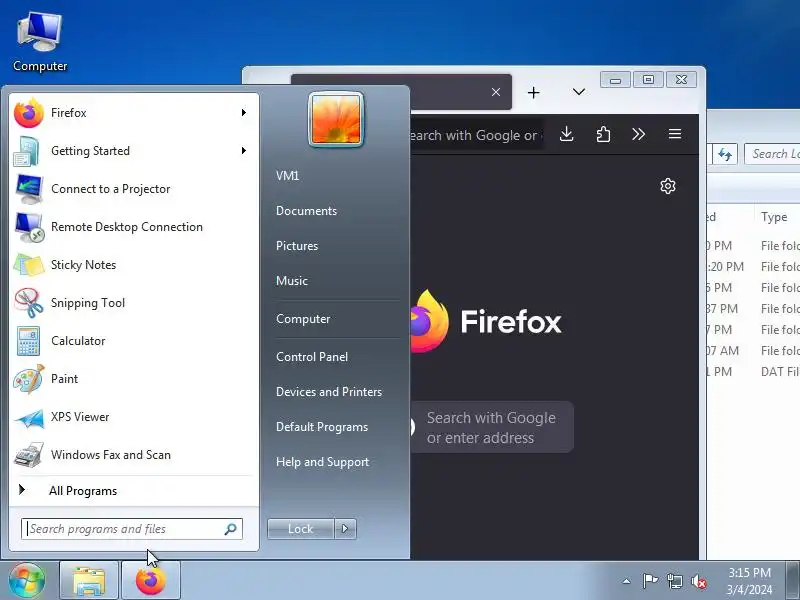
Task: Minimize the Firefox window
Action: pyautogui.click(x=616, y=80)
